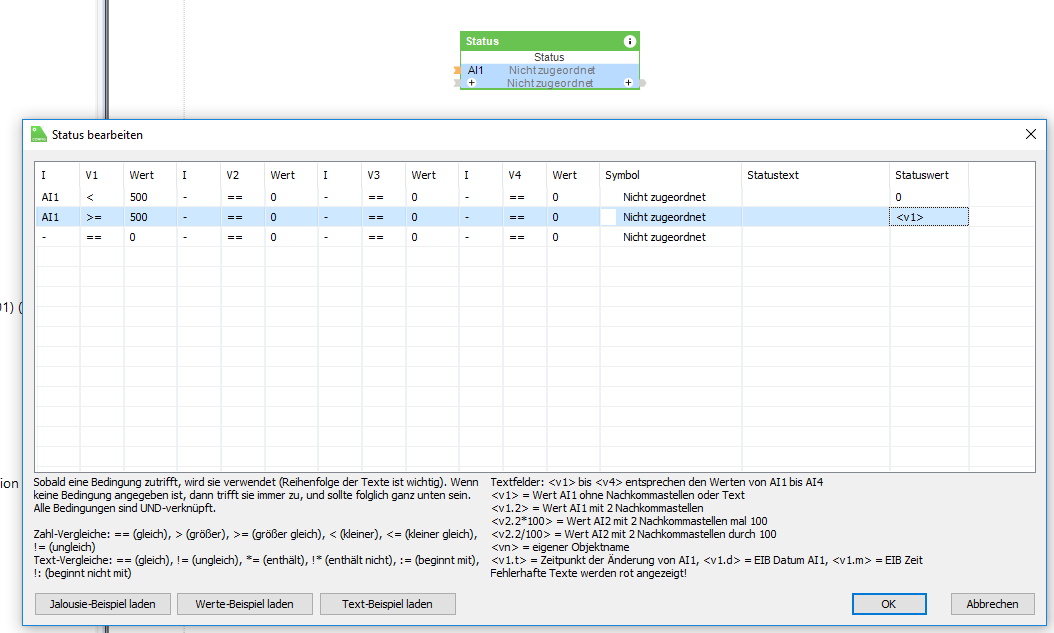Image resolution: width=1054 pixels, height=633 pixels.
Task: Click the Statuswert column header
Action: click(929, 175)
